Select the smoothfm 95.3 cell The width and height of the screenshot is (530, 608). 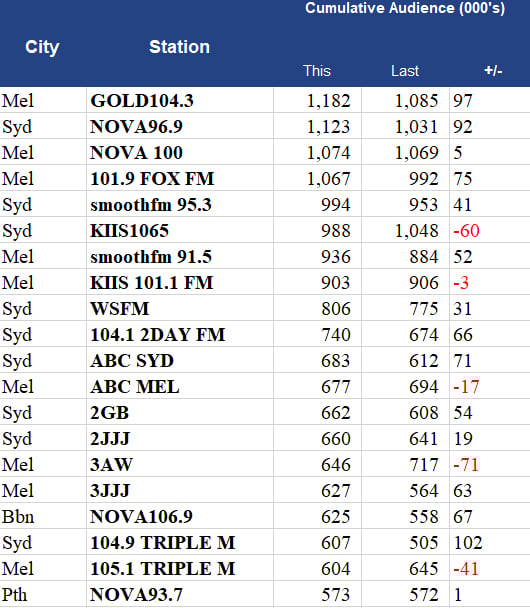pyautogui.click(x=180, y=205)
